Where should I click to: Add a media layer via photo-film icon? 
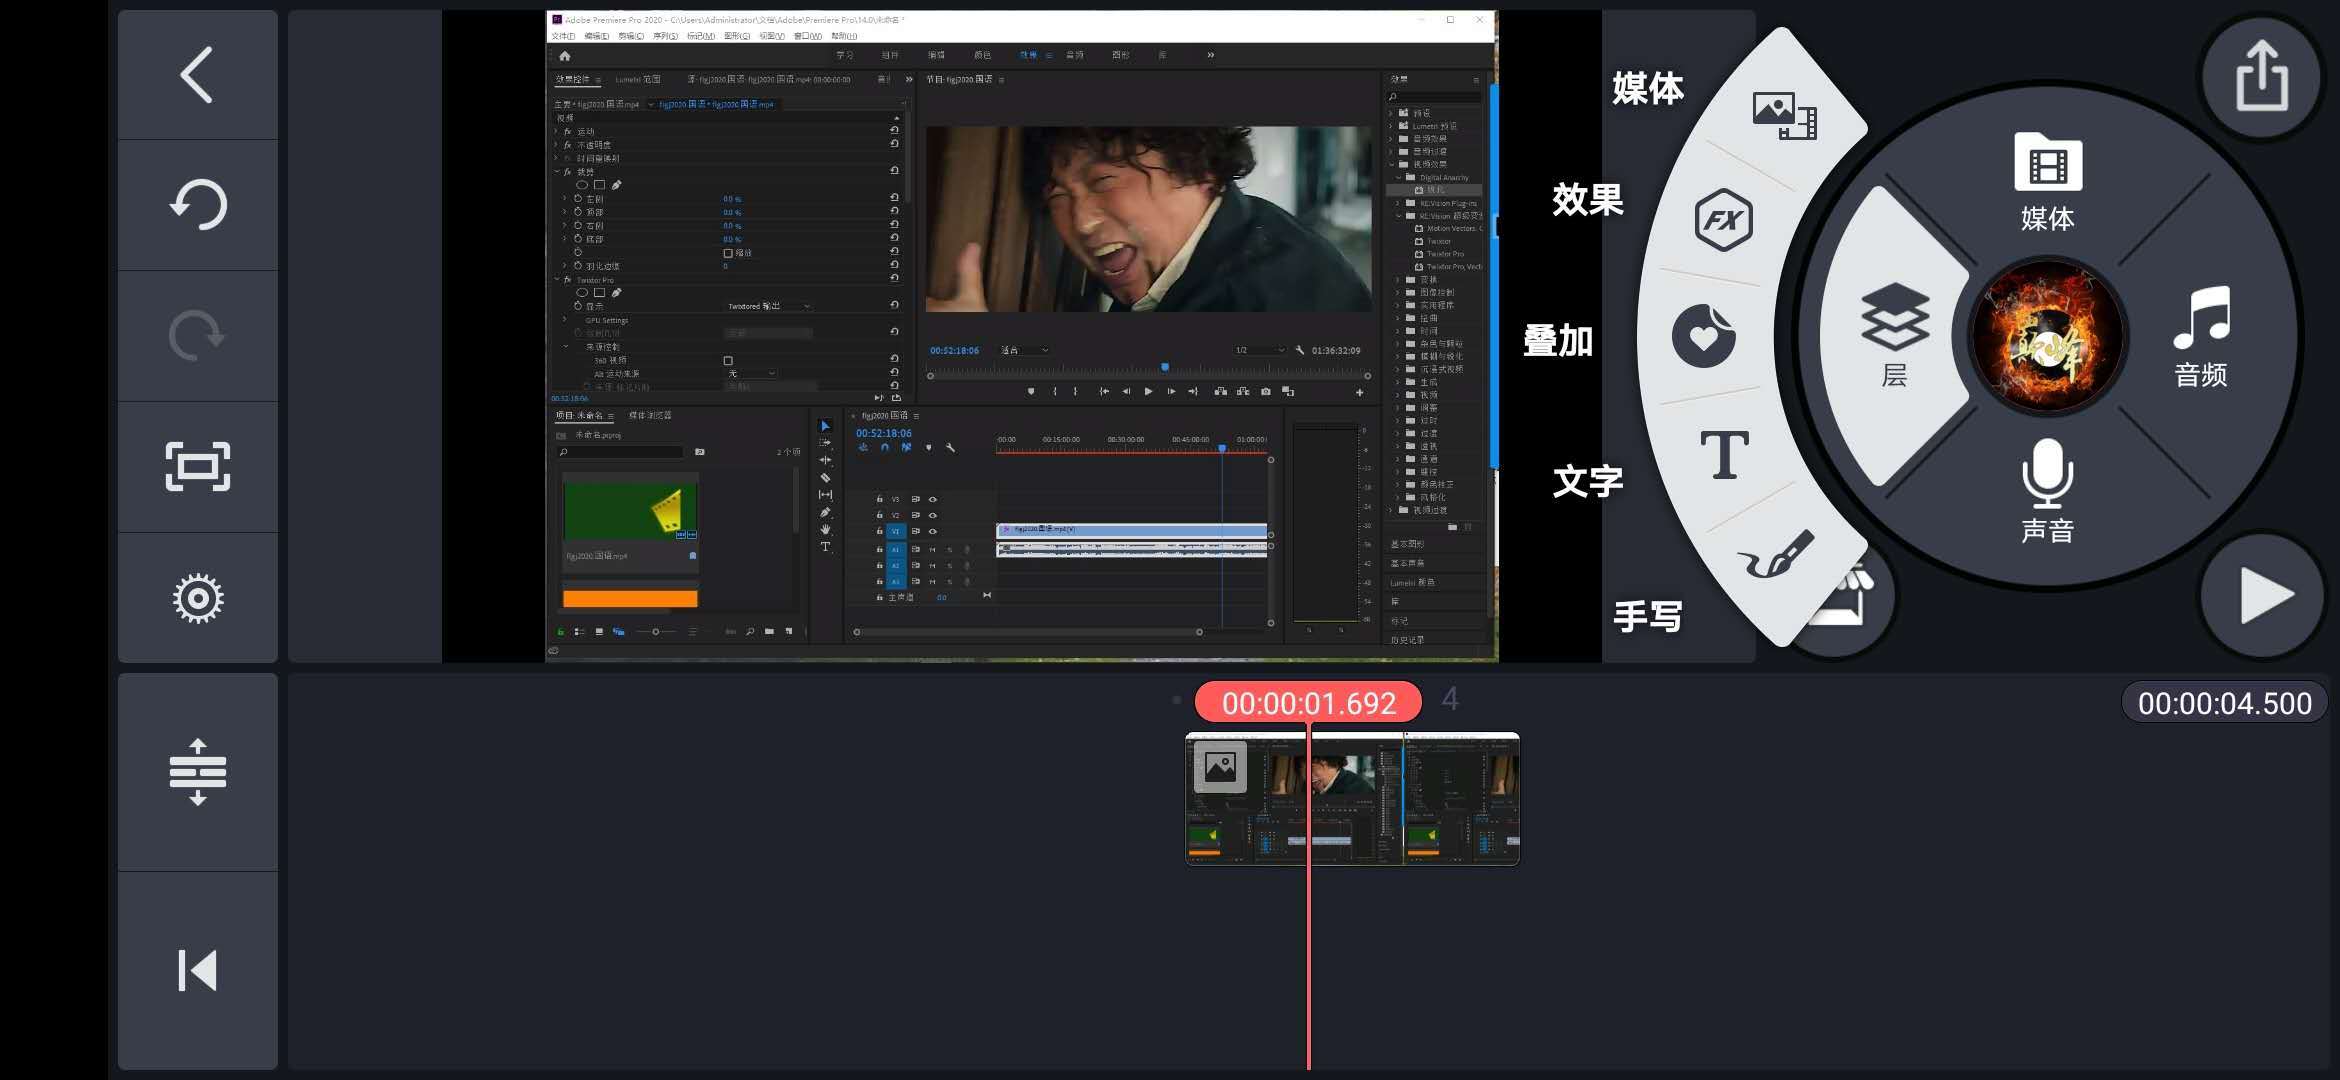[1784, 116]
